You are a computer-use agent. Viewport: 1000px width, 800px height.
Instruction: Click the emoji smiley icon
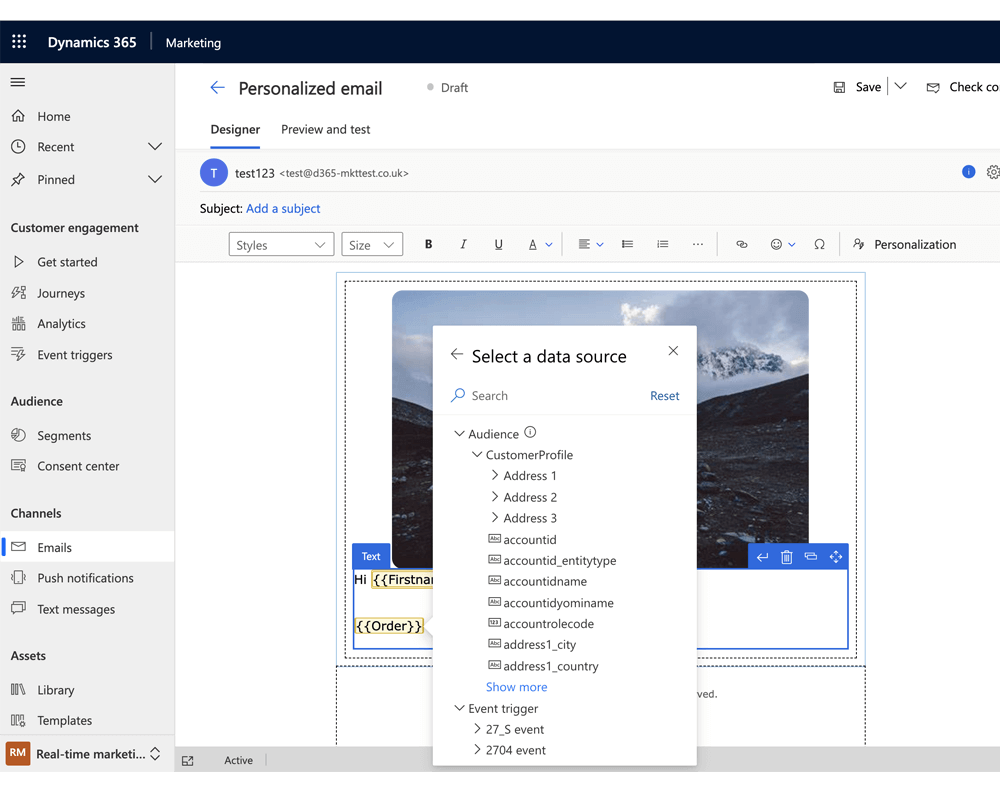776,244
